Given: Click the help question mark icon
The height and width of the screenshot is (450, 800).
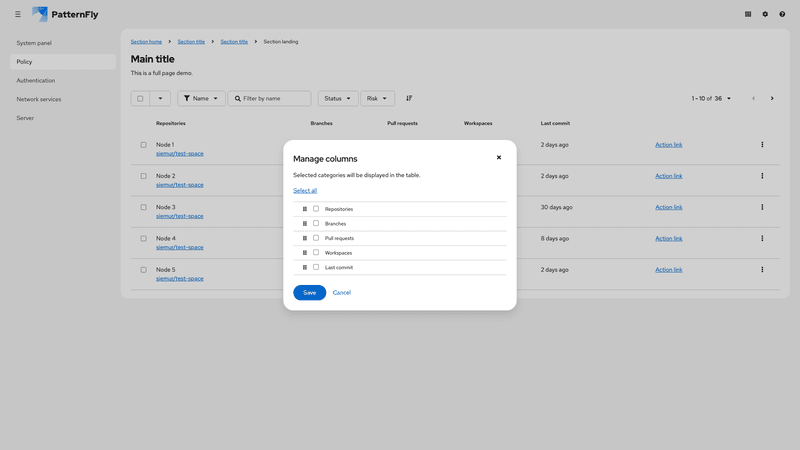Looking at the screenshot, I should pos(782,14).
